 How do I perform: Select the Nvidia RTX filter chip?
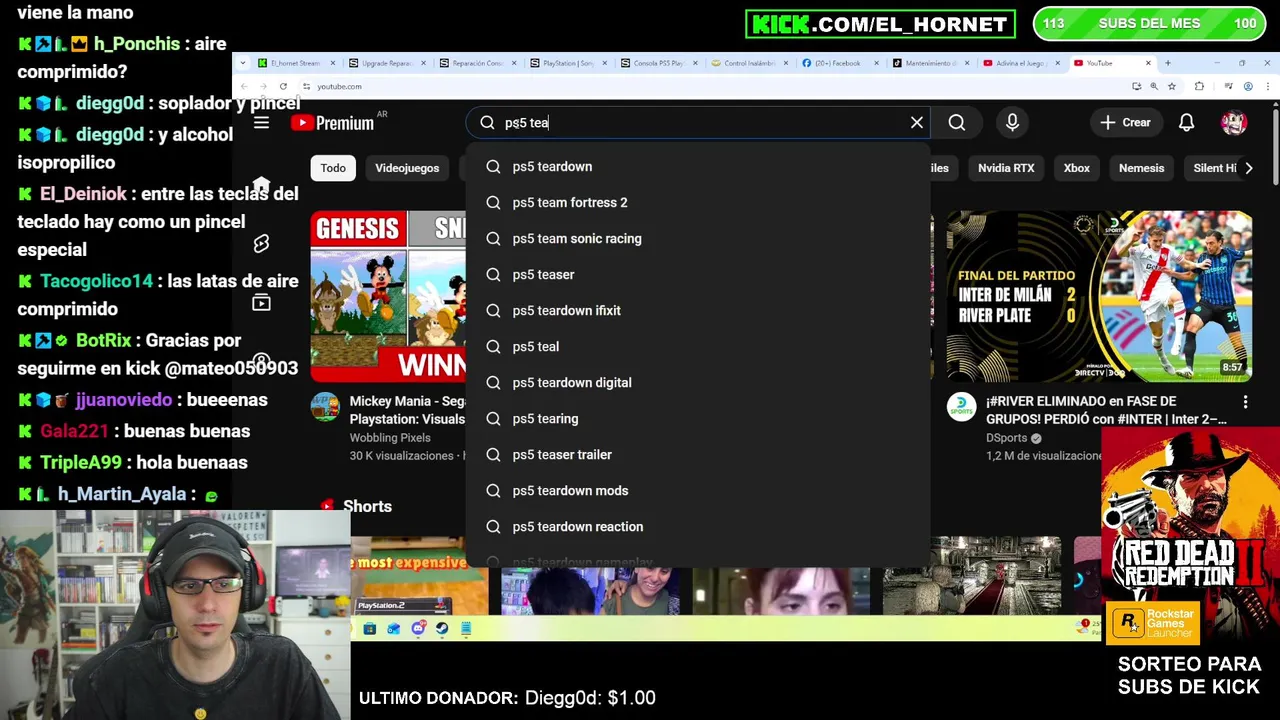pos(1006,168)
